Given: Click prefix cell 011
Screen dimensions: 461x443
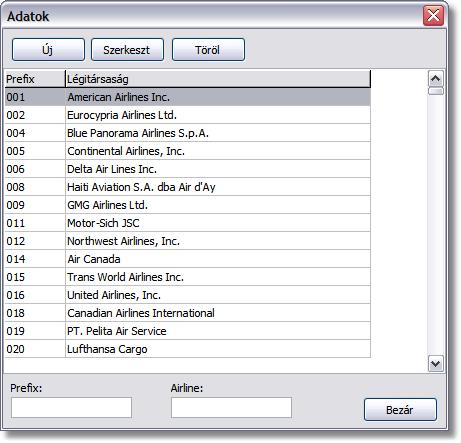Looking at the screenshot, I should click(35, 223).
